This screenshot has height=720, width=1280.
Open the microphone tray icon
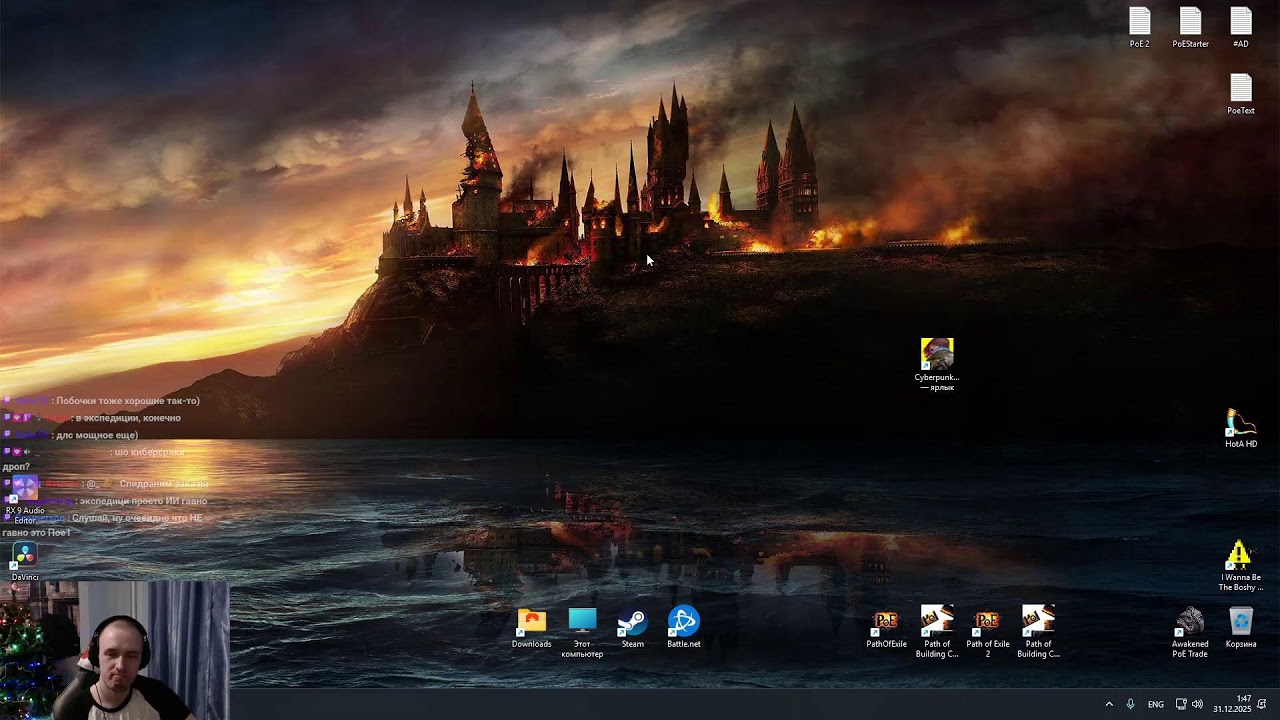1131,704
